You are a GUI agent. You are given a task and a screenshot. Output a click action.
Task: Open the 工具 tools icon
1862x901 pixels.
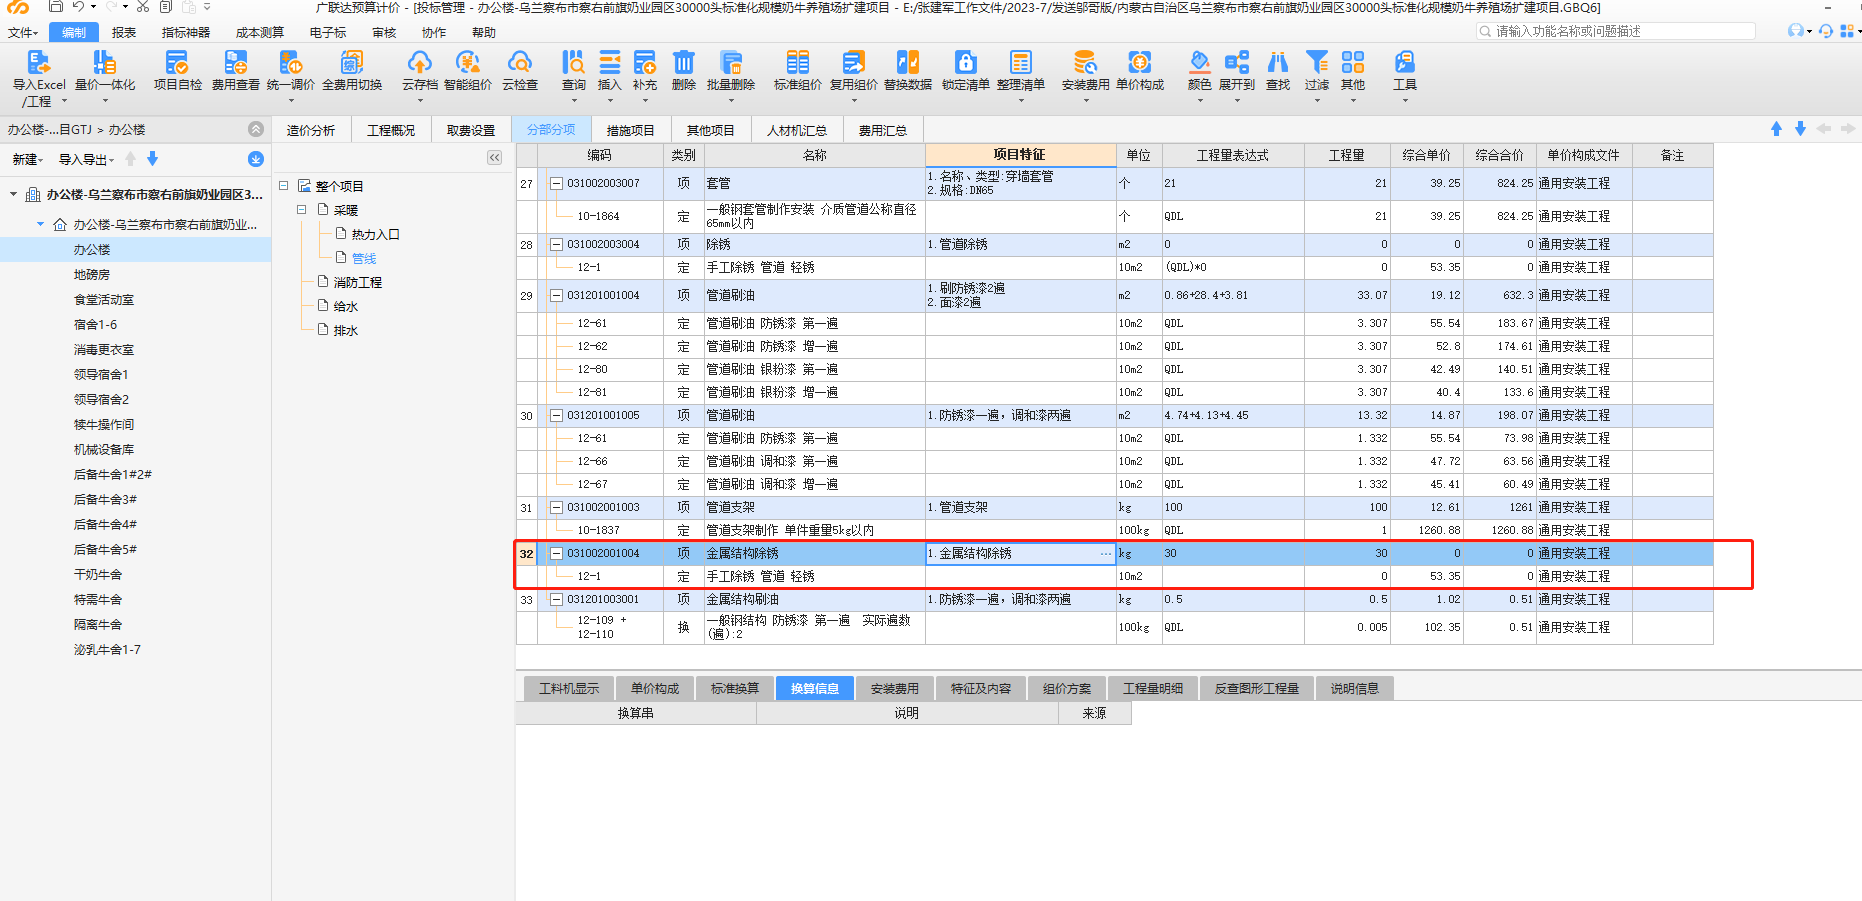pos(1405,62)
